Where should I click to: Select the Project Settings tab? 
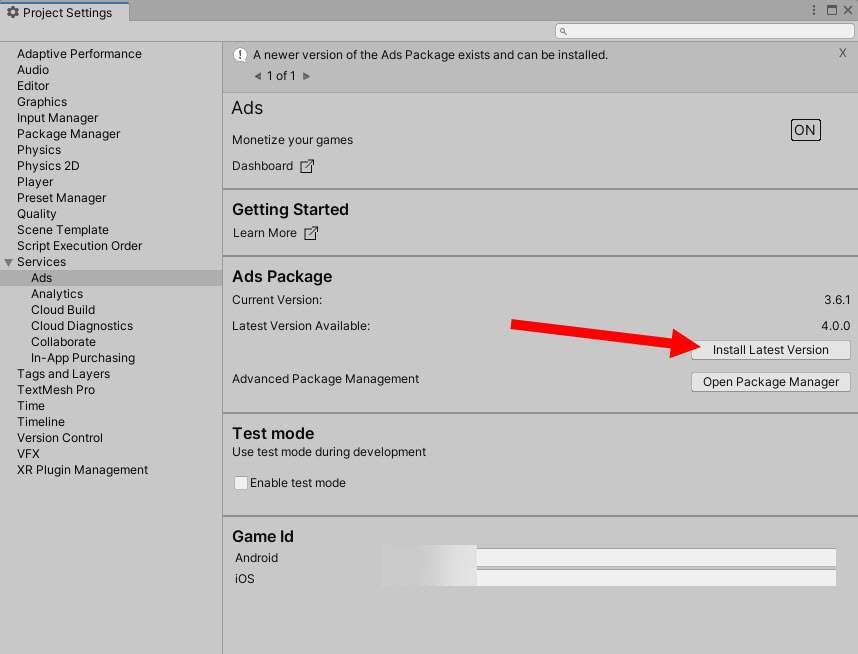(65, 12)
